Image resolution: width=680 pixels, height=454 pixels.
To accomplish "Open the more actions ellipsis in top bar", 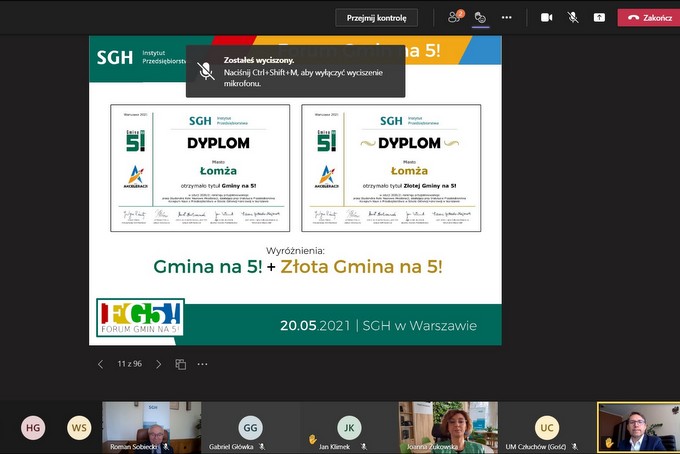I will [507, 17].
